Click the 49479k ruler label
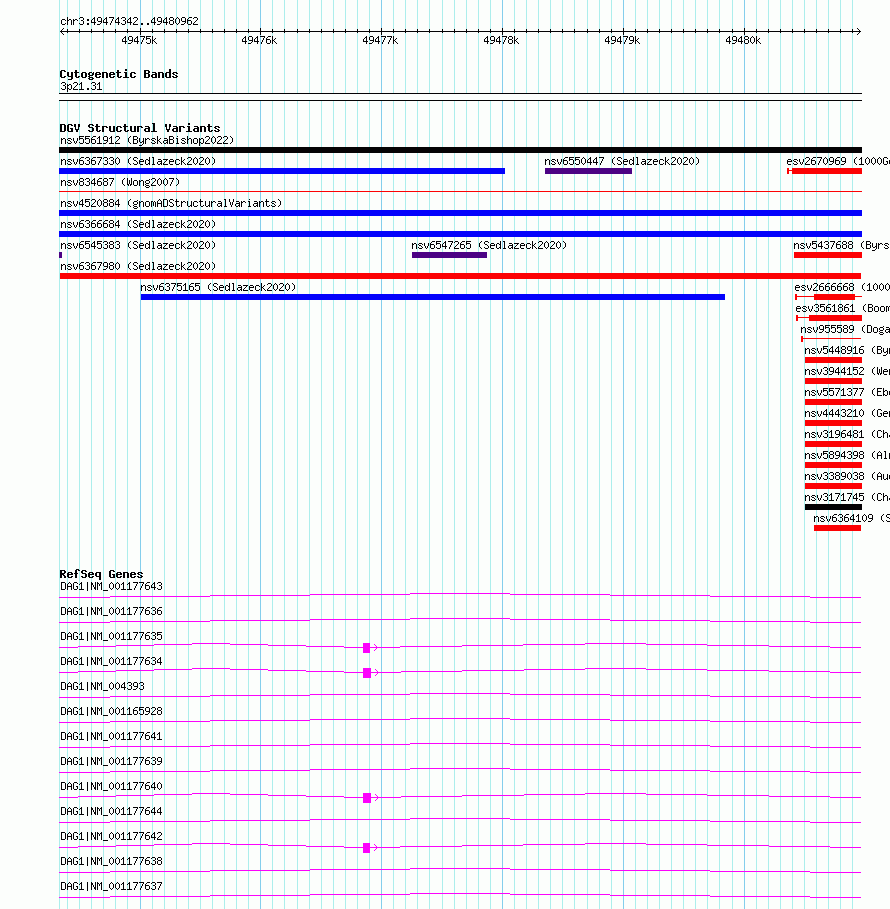890x909 pixels. [622, 41]
